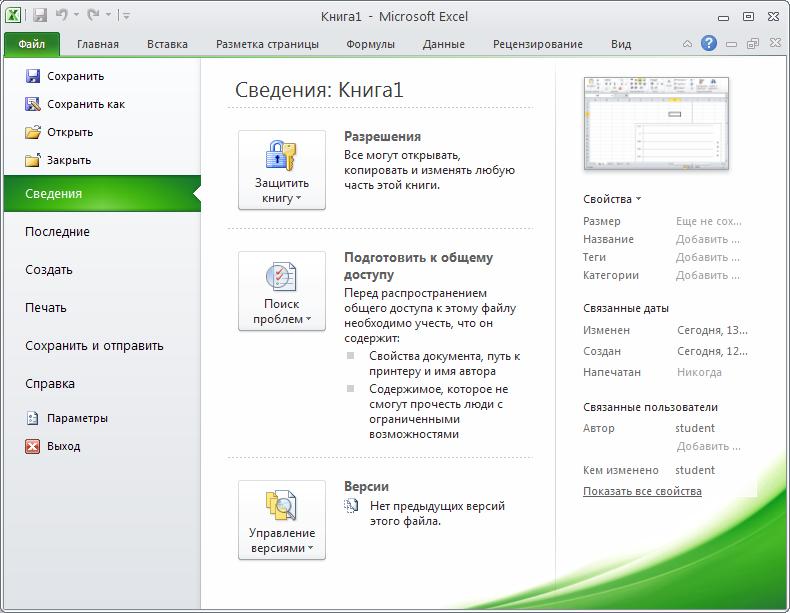Click the 'Связанные даты' section label
This screenshot has height=613, width=790.
(626, 308)
